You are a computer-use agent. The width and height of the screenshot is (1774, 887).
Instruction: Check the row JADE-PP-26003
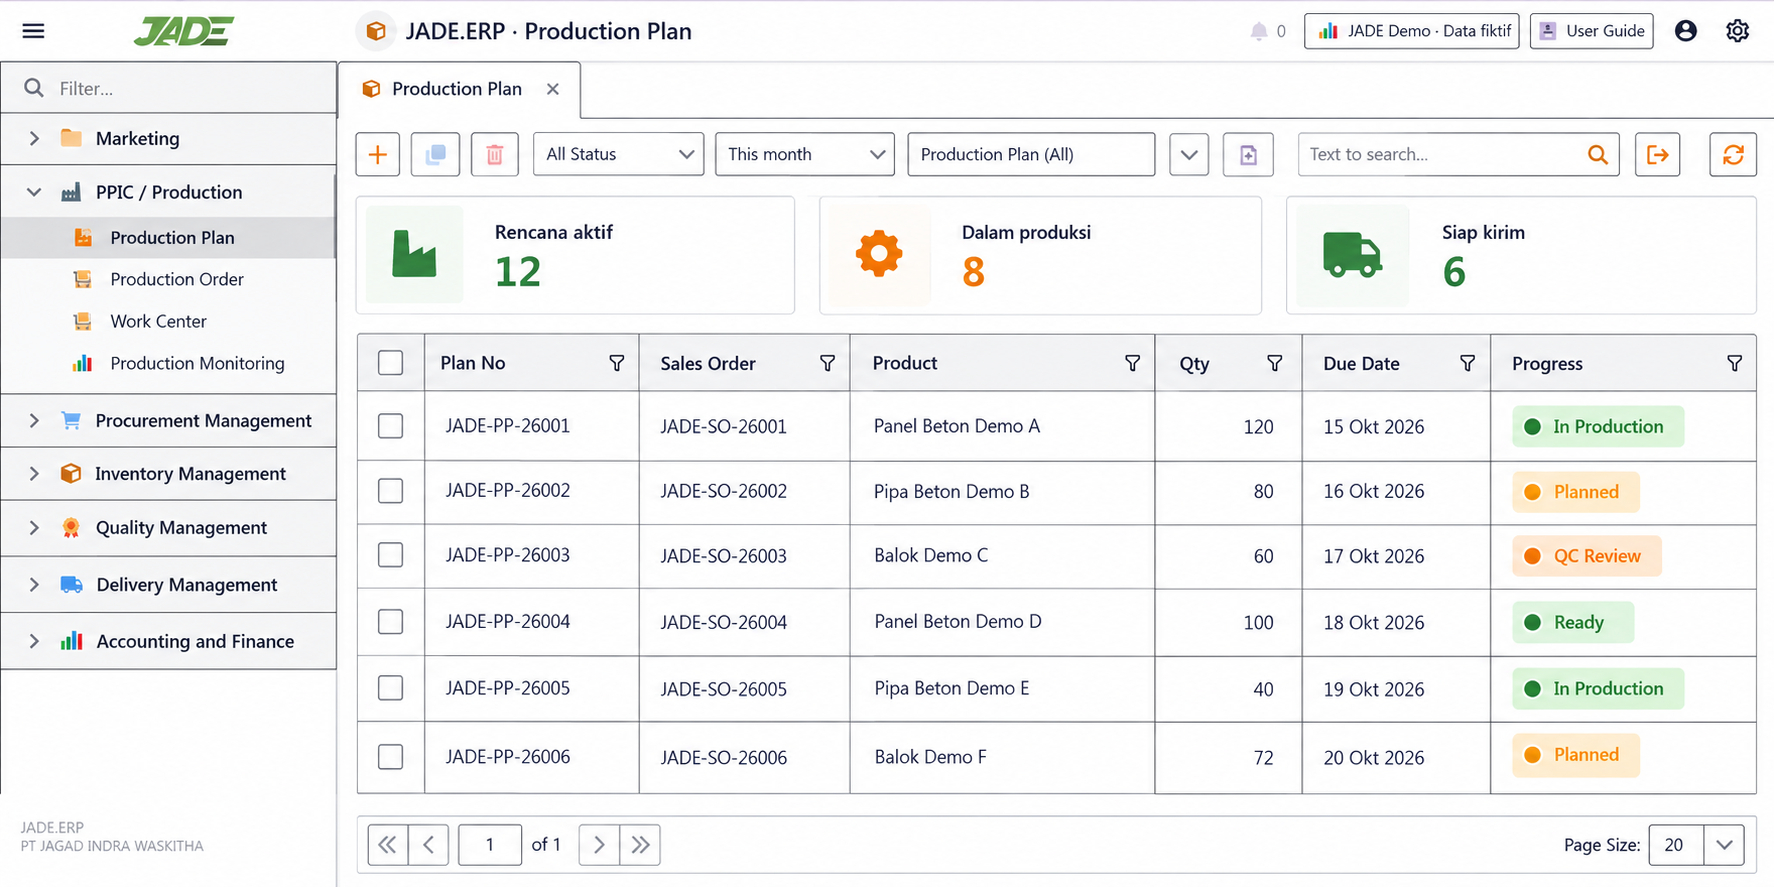pyautogui.click(x=391, y=555)
